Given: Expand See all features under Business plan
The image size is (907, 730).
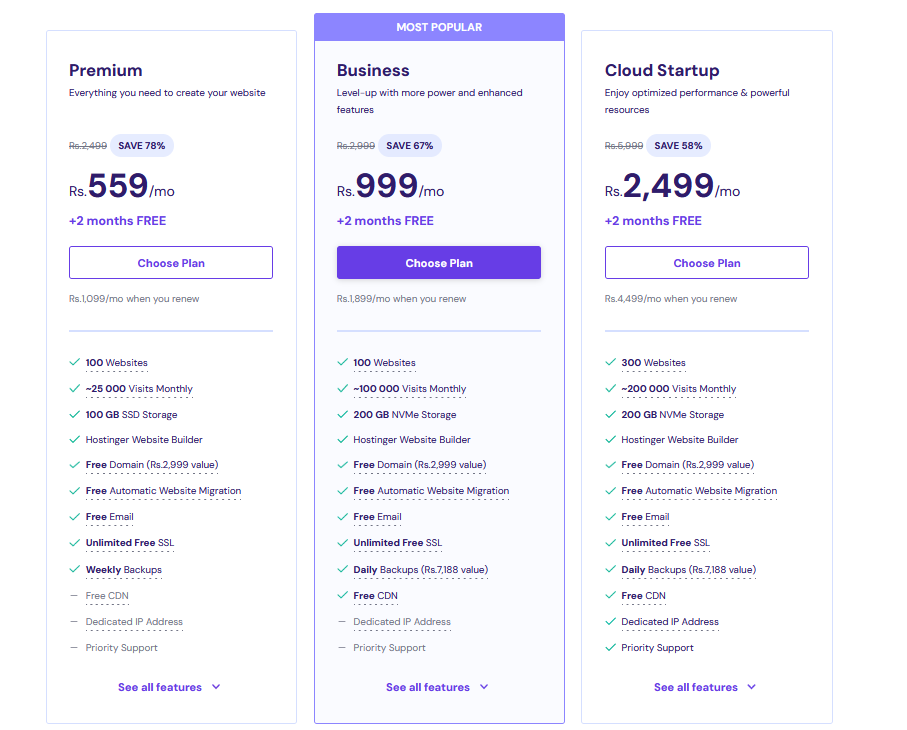Looking at the screenshot, I should [437, 688].
